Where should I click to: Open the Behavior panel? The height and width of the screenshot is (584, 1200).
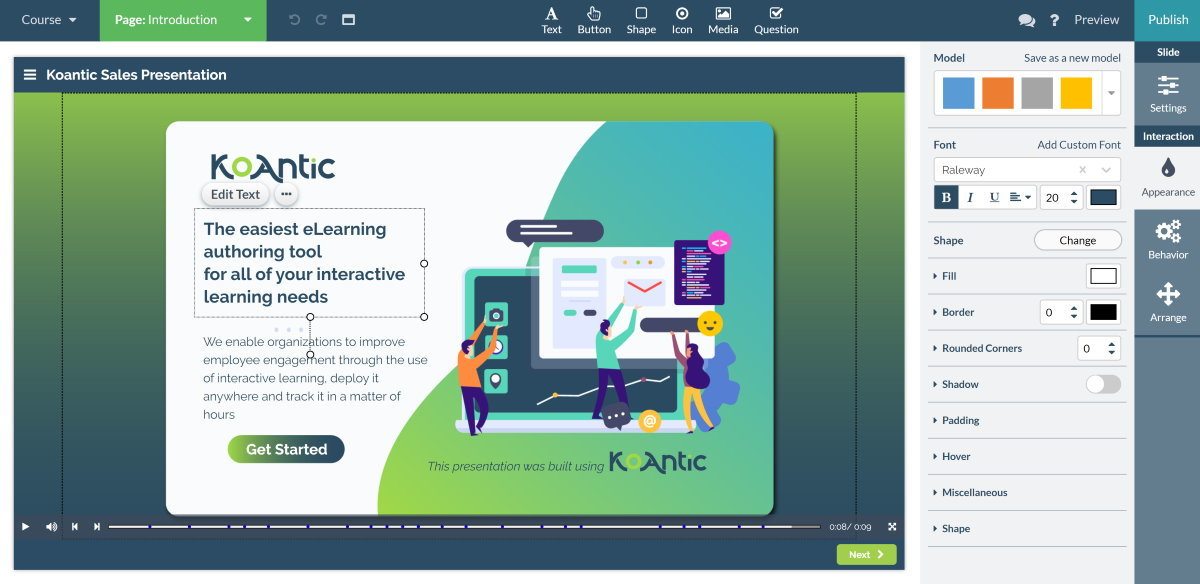(1167, 241)
